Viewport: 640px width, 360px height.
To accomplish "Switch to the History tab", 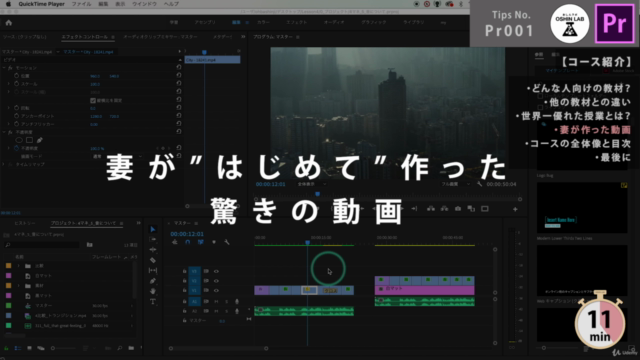I will coord(25,223).
